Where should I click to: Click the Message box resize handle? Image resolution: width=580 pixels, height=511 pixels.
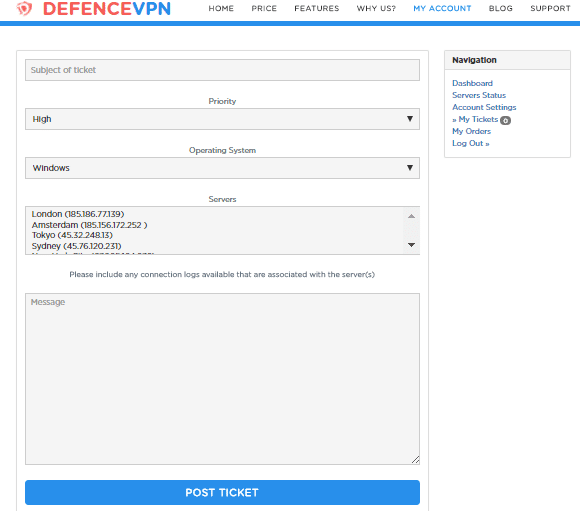click(x=415, y=460)
